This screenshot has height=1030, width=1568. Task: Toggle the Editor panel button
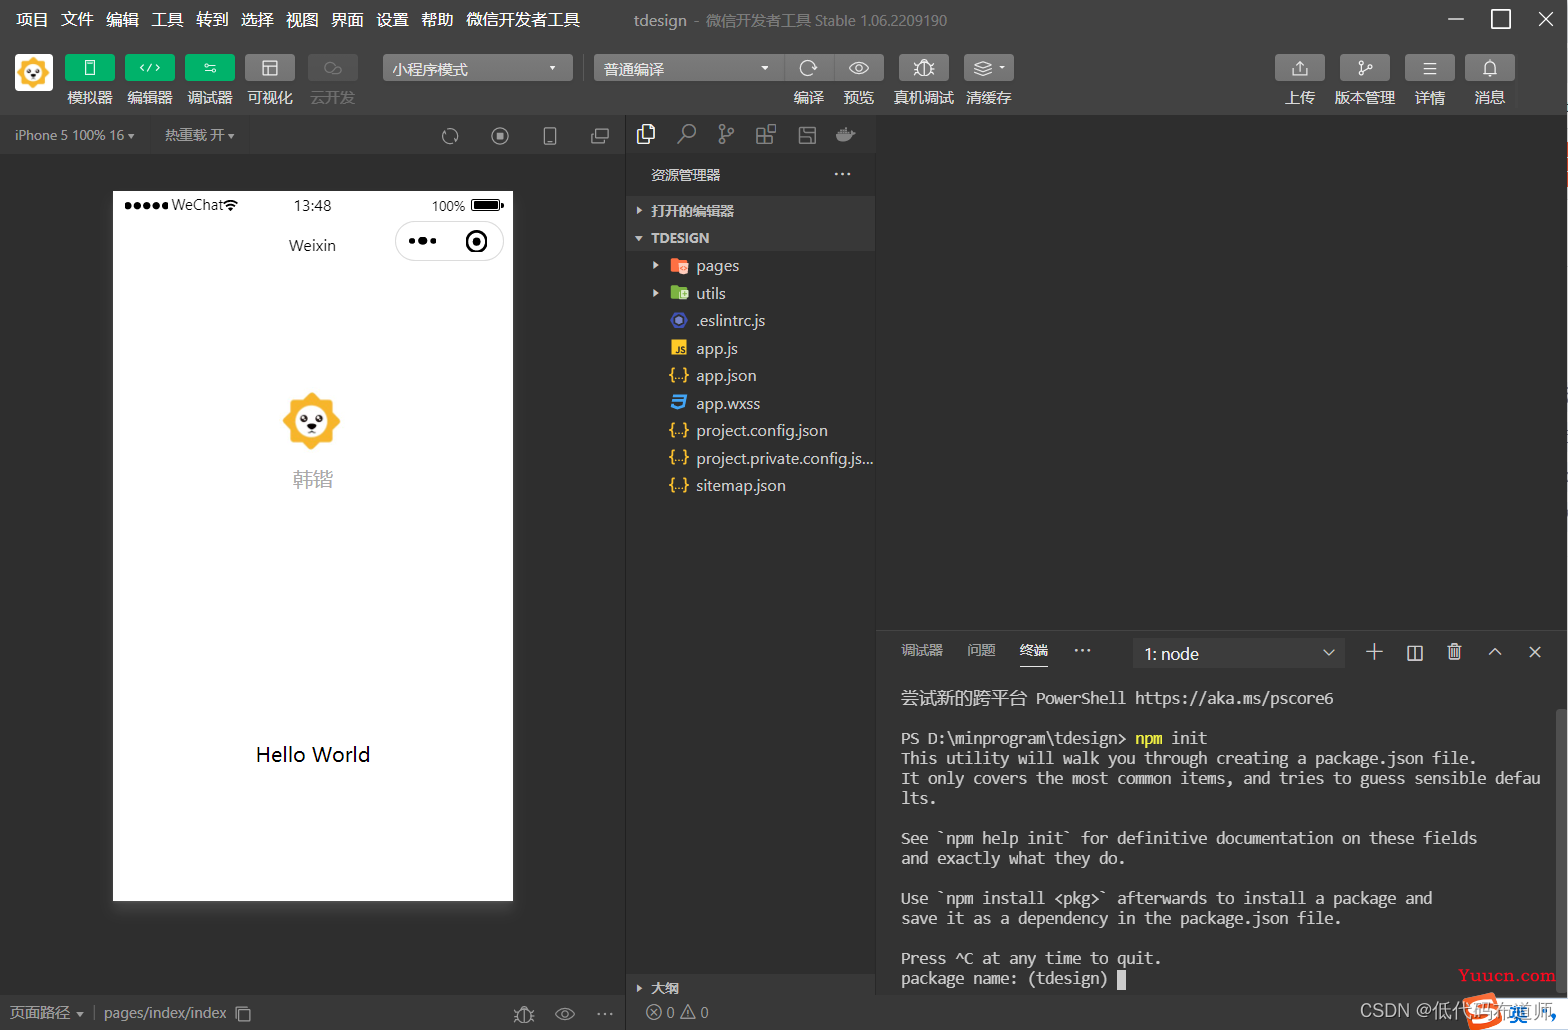pos(150,68)
